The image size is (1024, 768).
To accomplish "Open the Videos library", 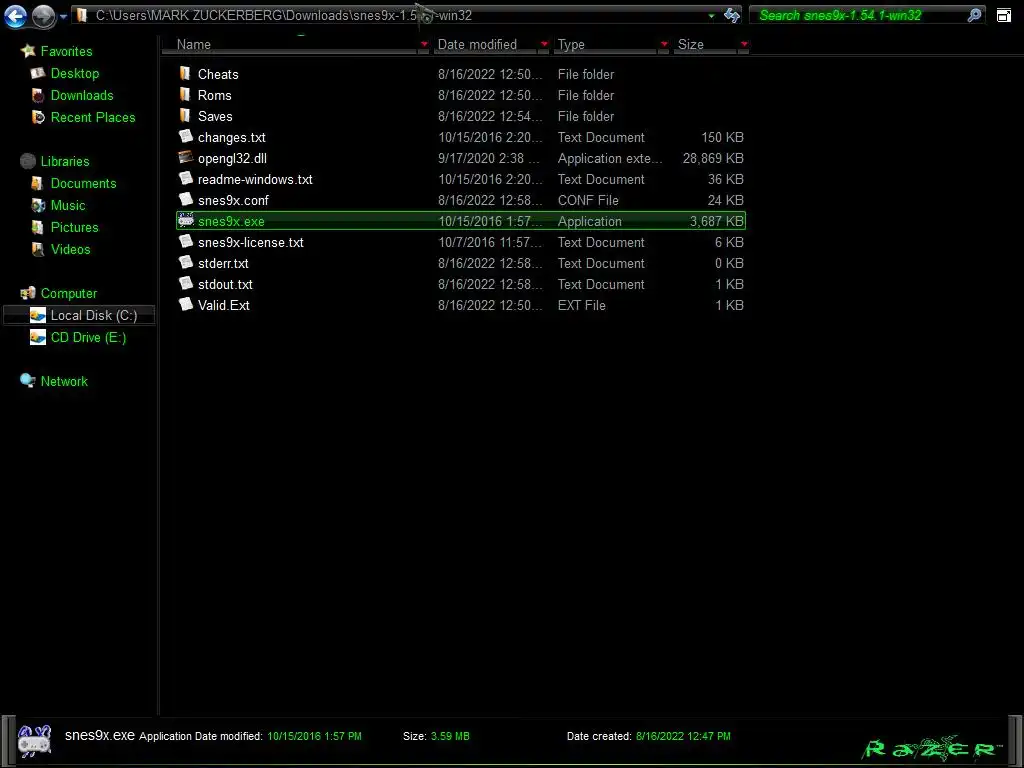I will coord(71,249).
